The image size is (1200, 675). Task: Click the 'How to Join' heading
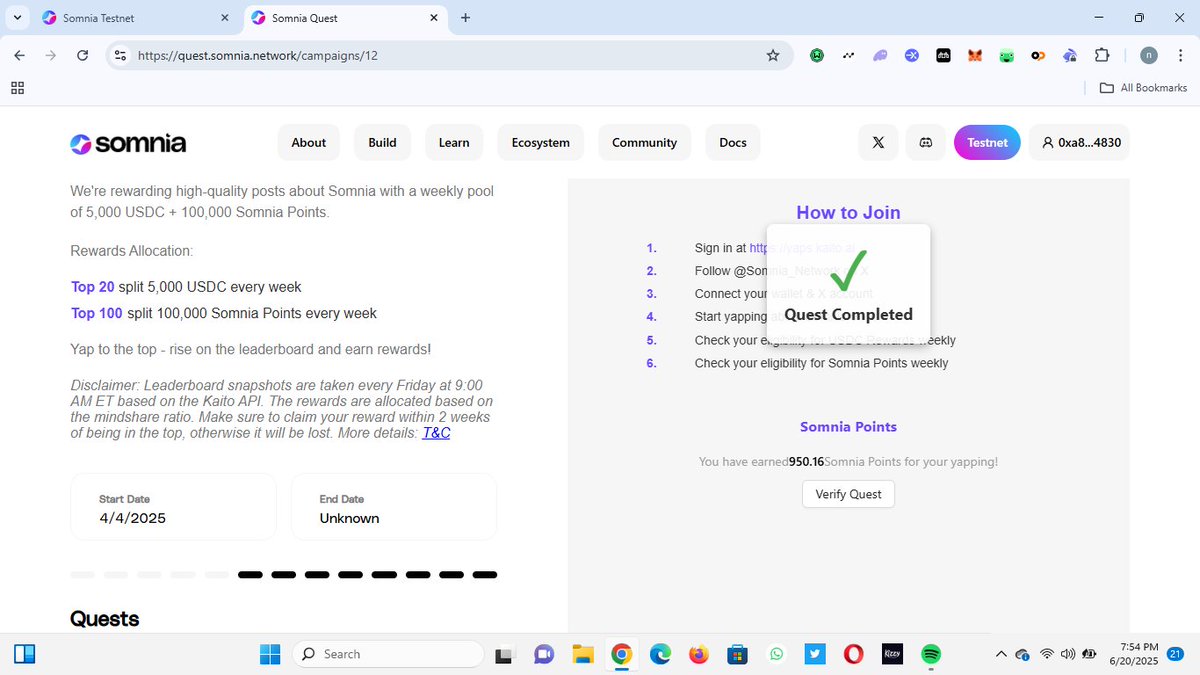[848, 212]
